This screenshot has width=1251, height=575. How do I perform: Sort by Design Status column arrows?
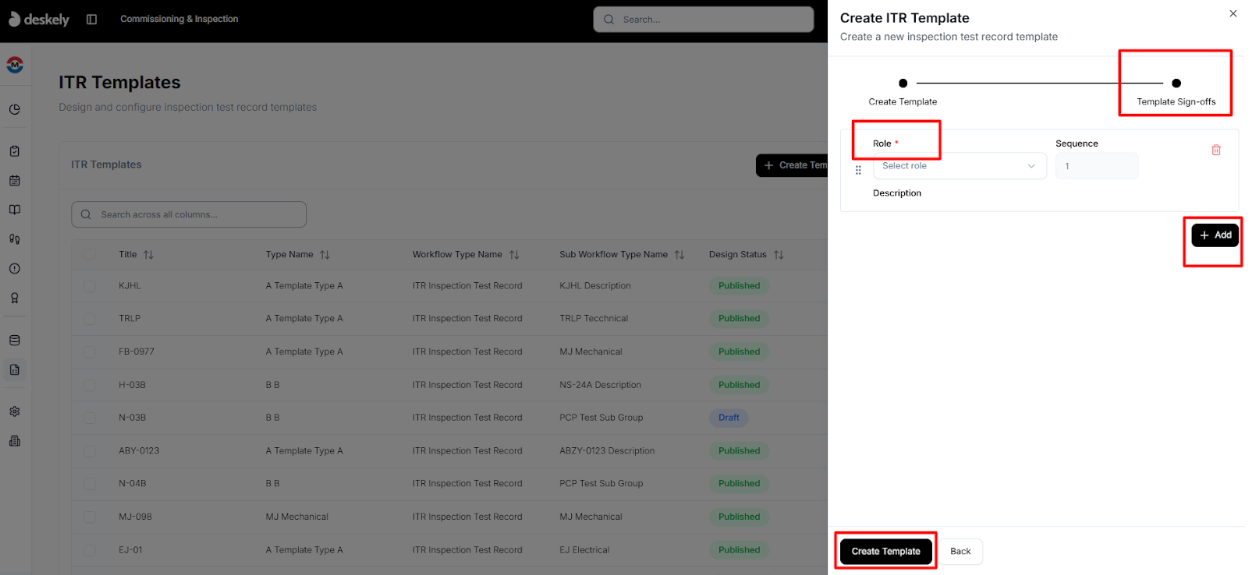coord(778,255)
